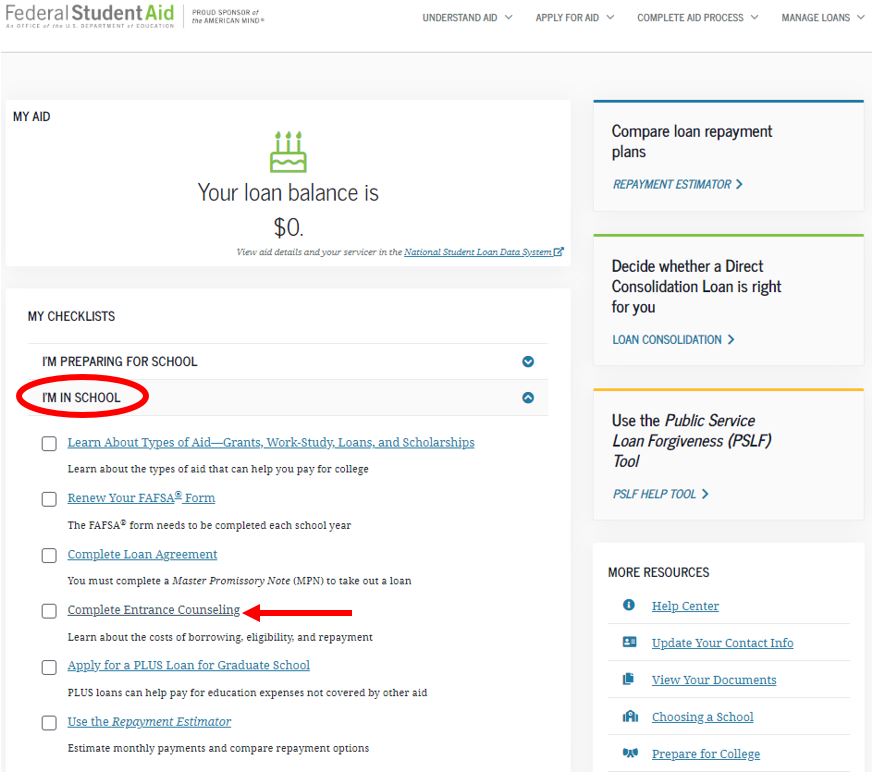Screen dimensions: 874x778
Task: Click the MY AID heading
Action: click(32, 116)
